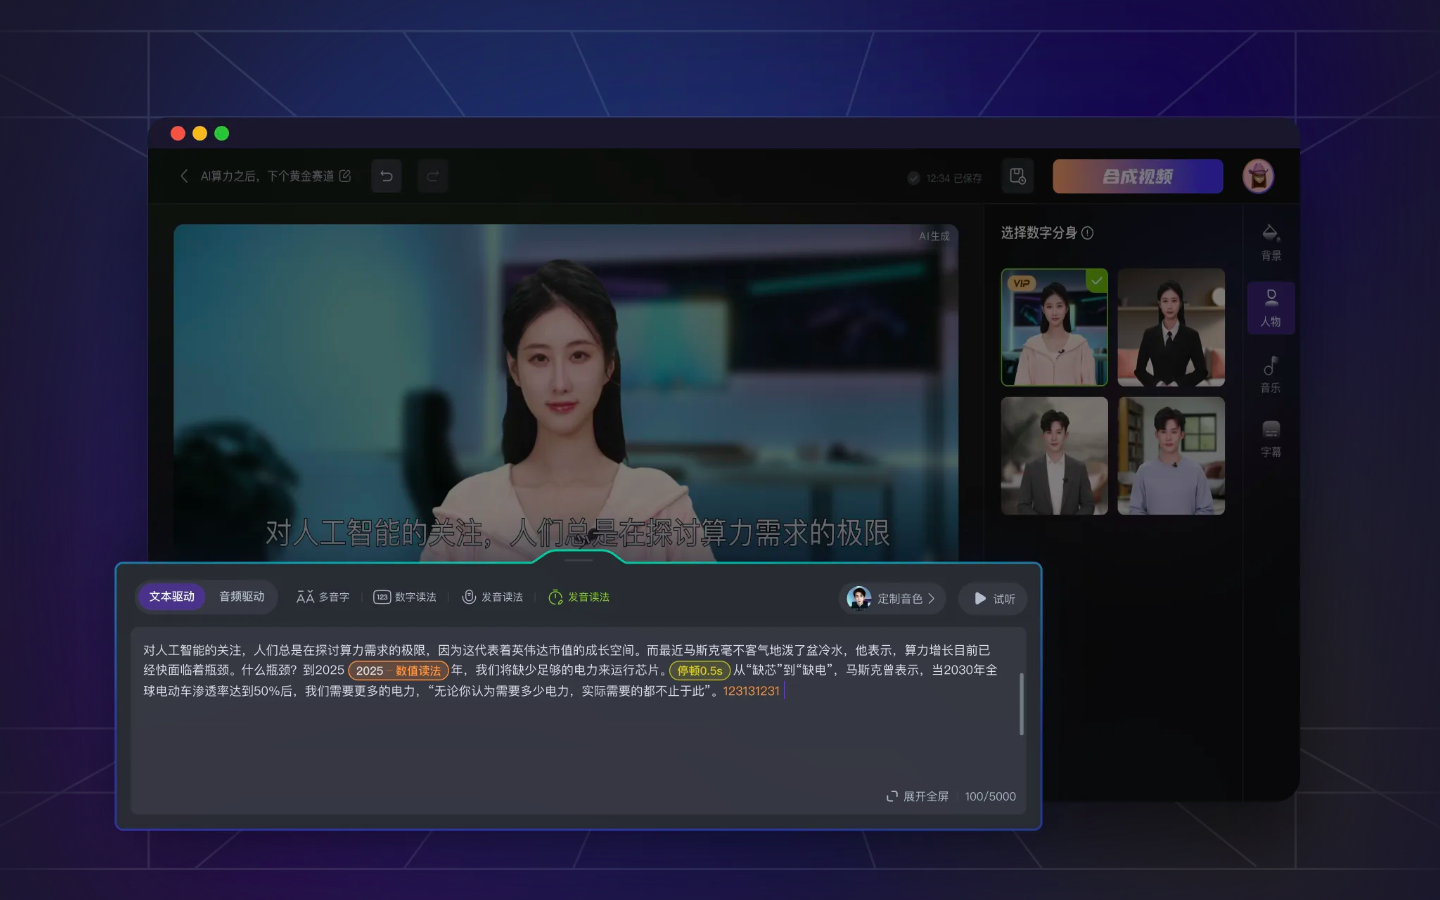This screenshot has width=1440, height=900.
Task: Click 展开全屏 to expand the editor fullscreen
Action: coord(917,797)
